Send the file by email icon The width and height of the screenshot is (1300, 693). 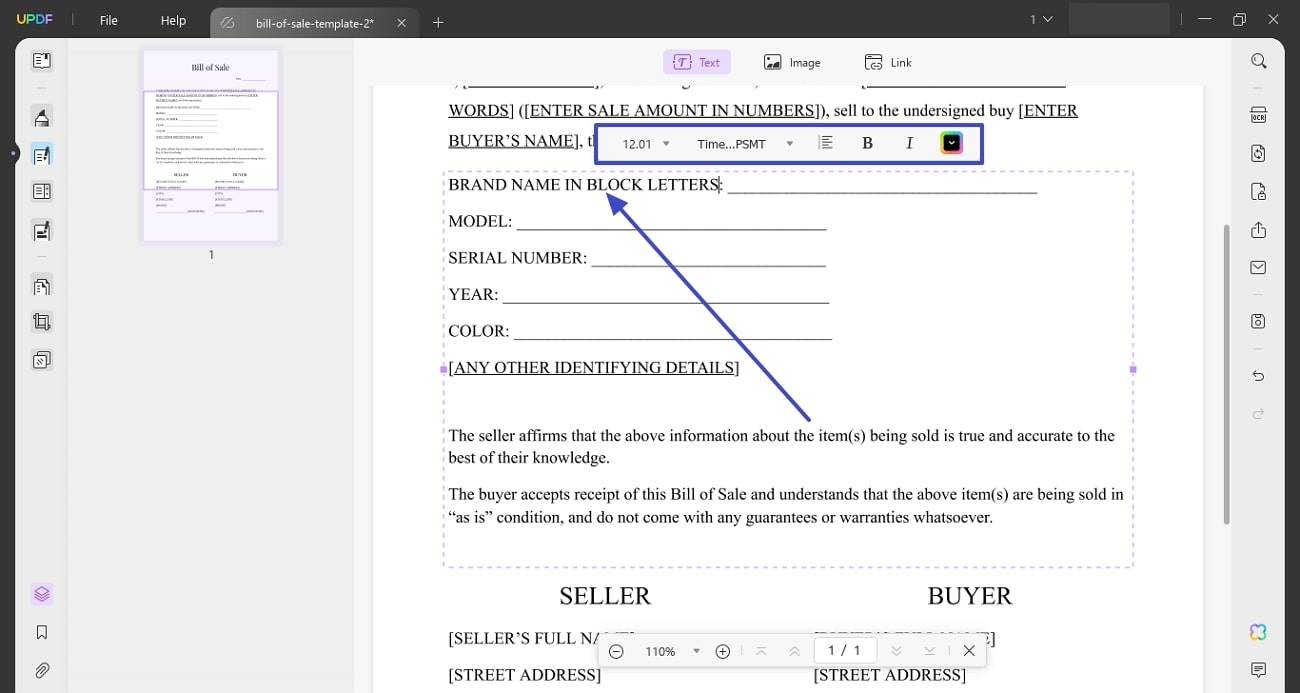point(1258,267)
